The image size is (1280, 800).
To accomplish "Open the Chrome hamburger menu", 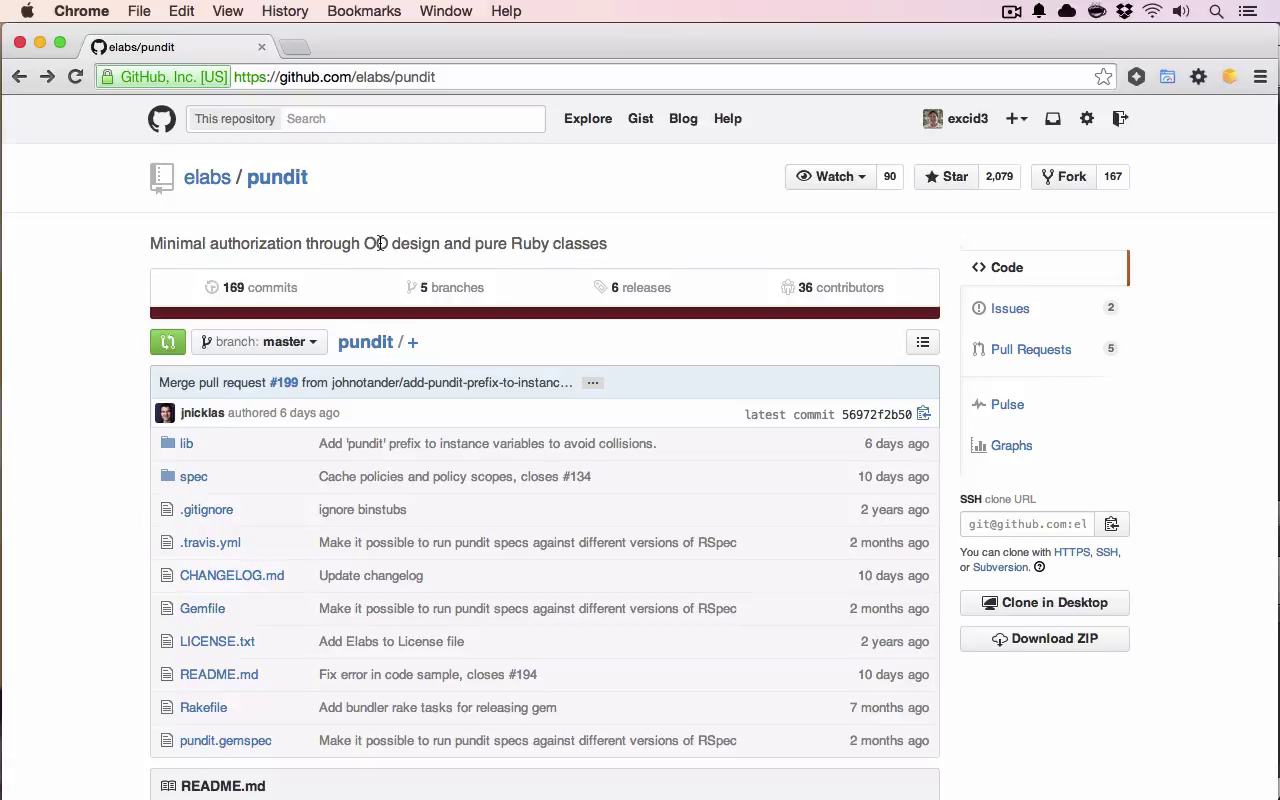I will (1260, 77).
